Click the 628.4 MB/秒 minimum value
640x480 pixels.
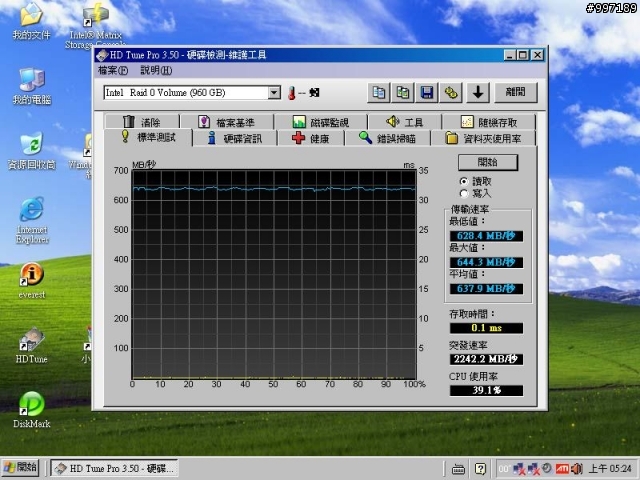pos(486,236)
